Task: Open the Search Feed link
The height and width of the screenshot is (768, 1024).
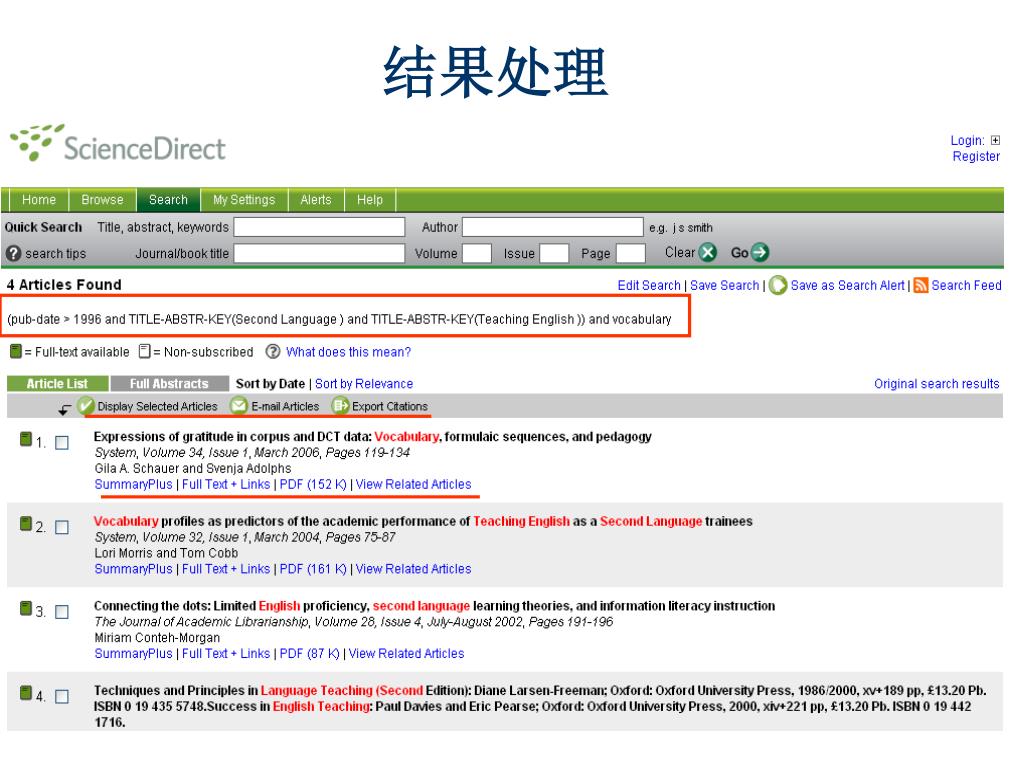Action: (x=967, y=285)
